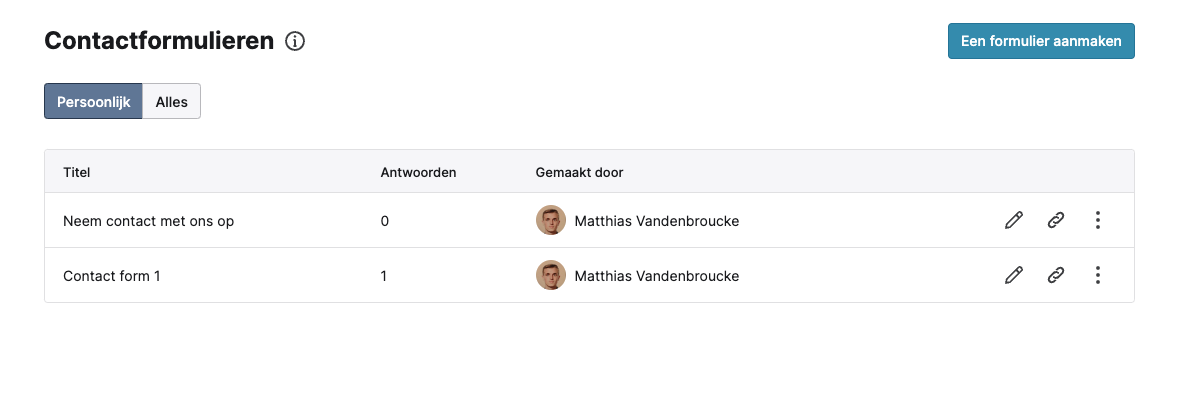Copy link for 'Neem contact met ons op'

click(x=1056, y=221)
